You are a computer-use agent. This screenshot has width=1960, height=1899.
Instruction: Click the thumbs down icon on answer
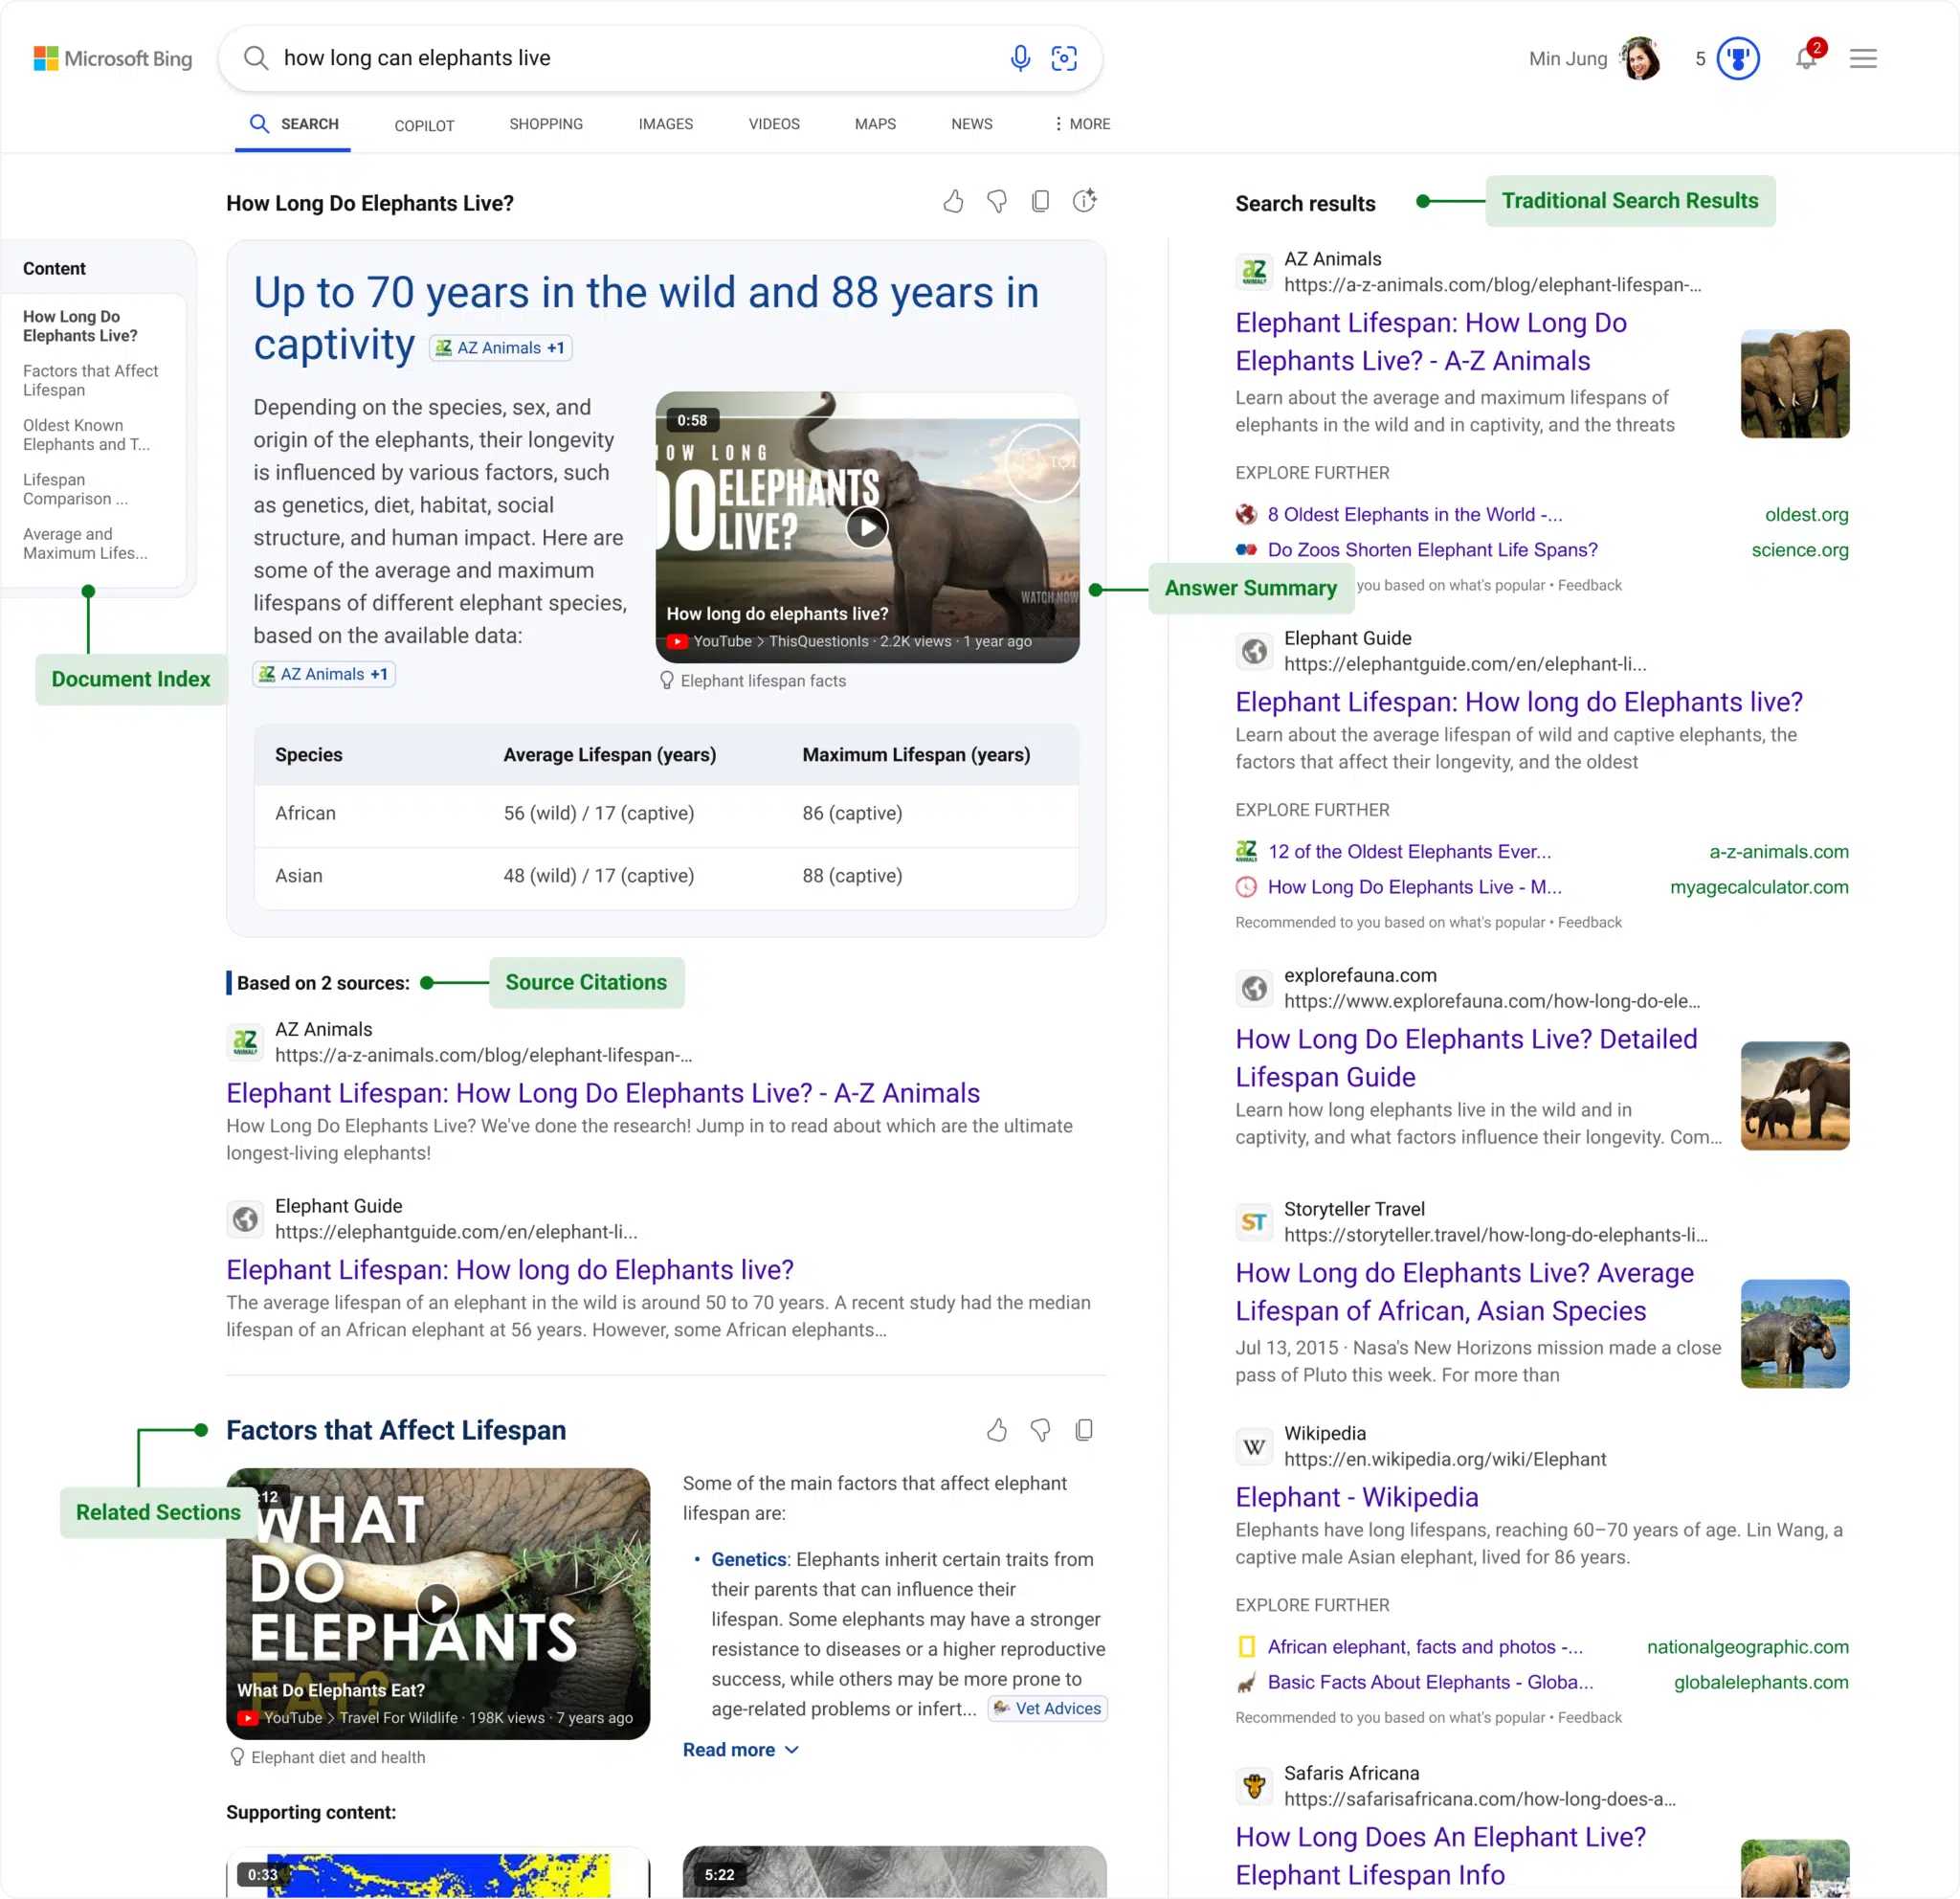coord(997,201)
